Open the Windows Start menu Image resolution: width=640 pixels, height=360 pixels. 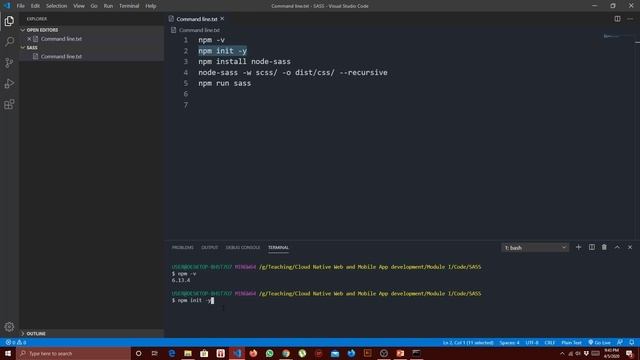(8, 353)
